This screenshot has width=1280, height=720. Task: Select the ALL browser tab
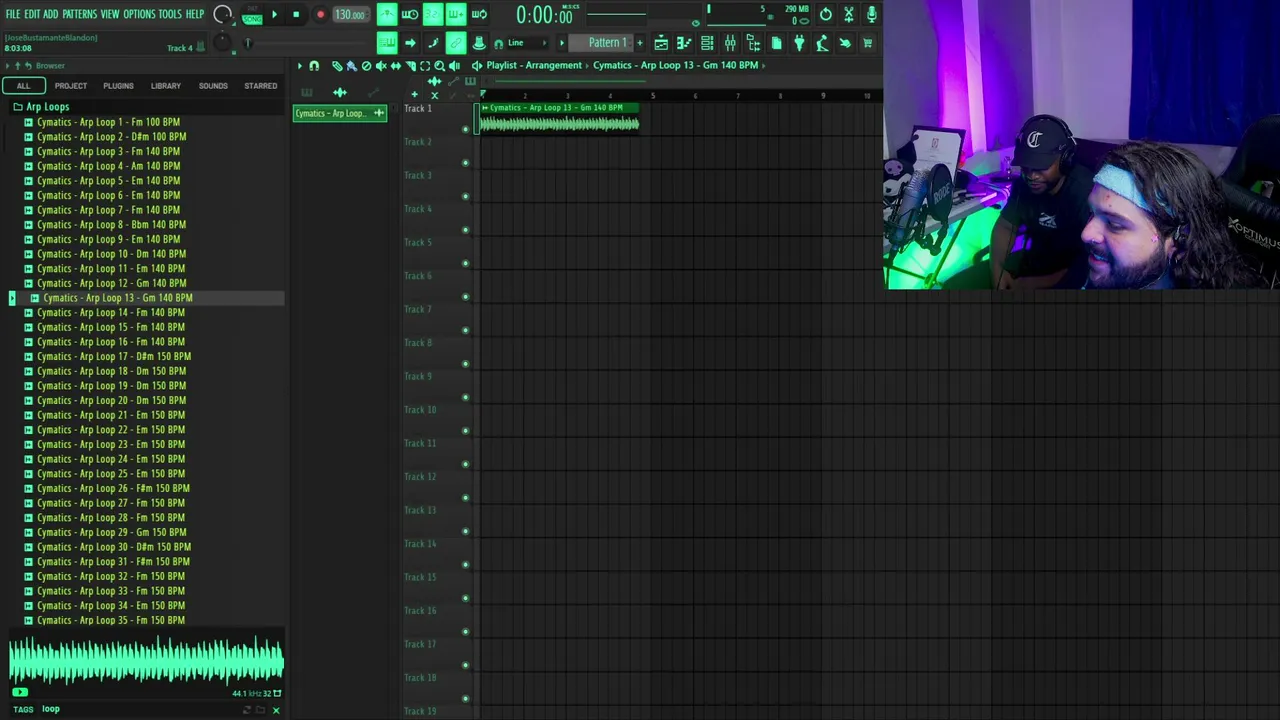tap(23, 86)
